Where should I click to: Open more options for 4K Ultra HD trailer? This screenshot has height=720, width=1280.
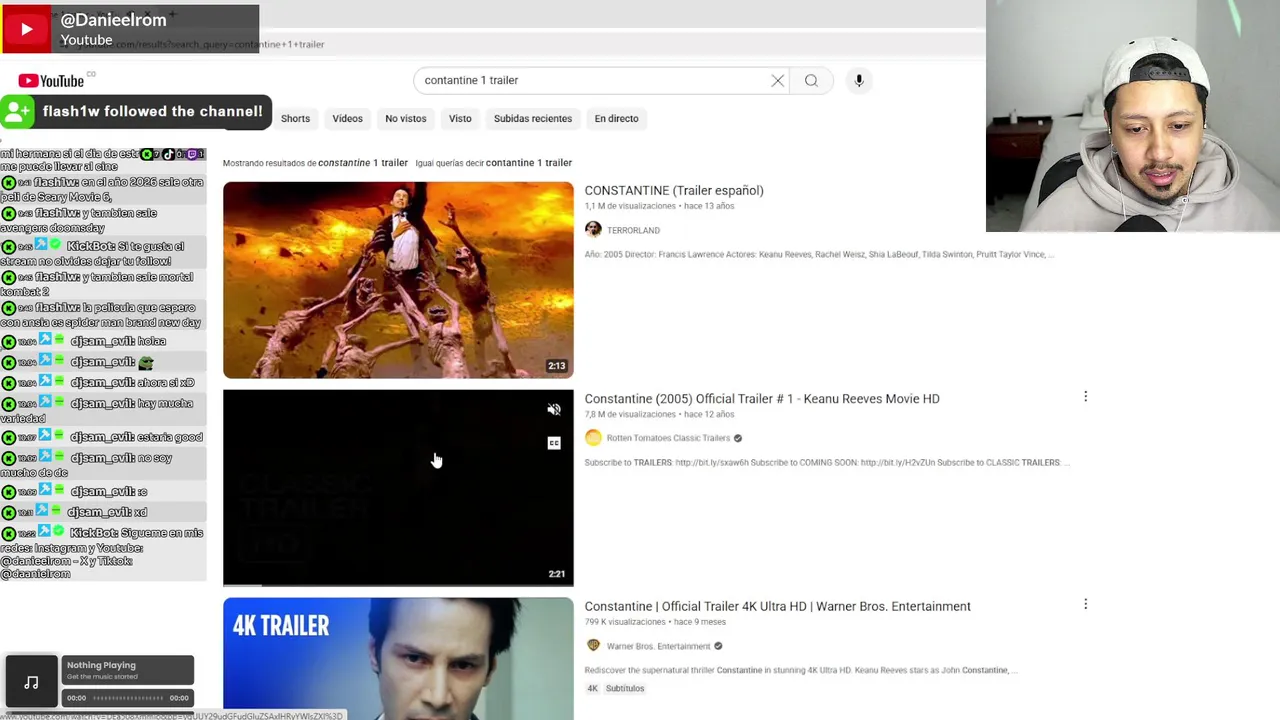[x=1085, y=605]
